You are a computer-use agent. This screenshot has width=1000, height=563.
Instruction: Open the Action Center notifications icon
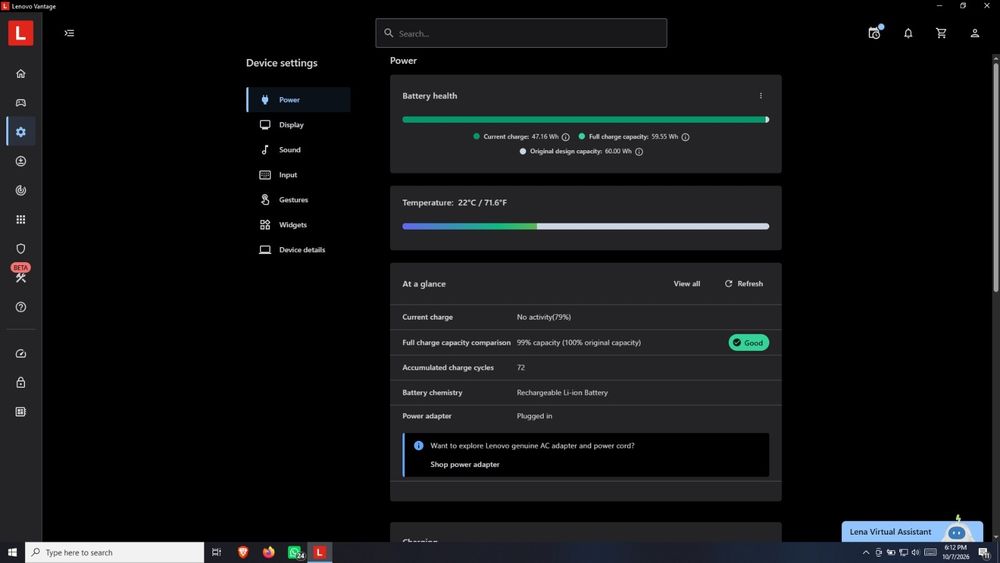pos(985,553)
